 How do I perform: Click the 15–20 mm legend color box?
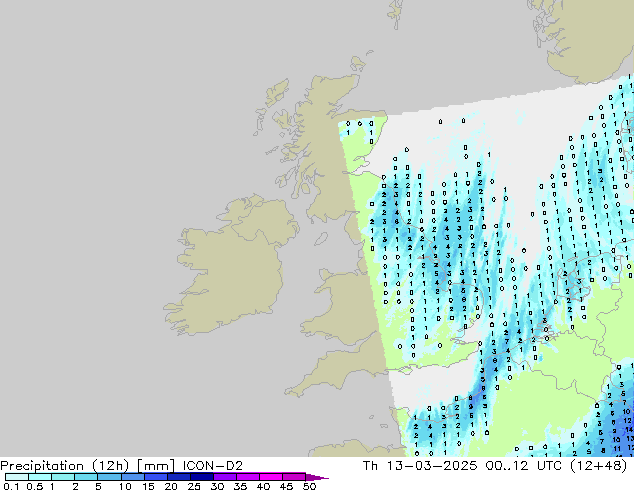(156, 477)
